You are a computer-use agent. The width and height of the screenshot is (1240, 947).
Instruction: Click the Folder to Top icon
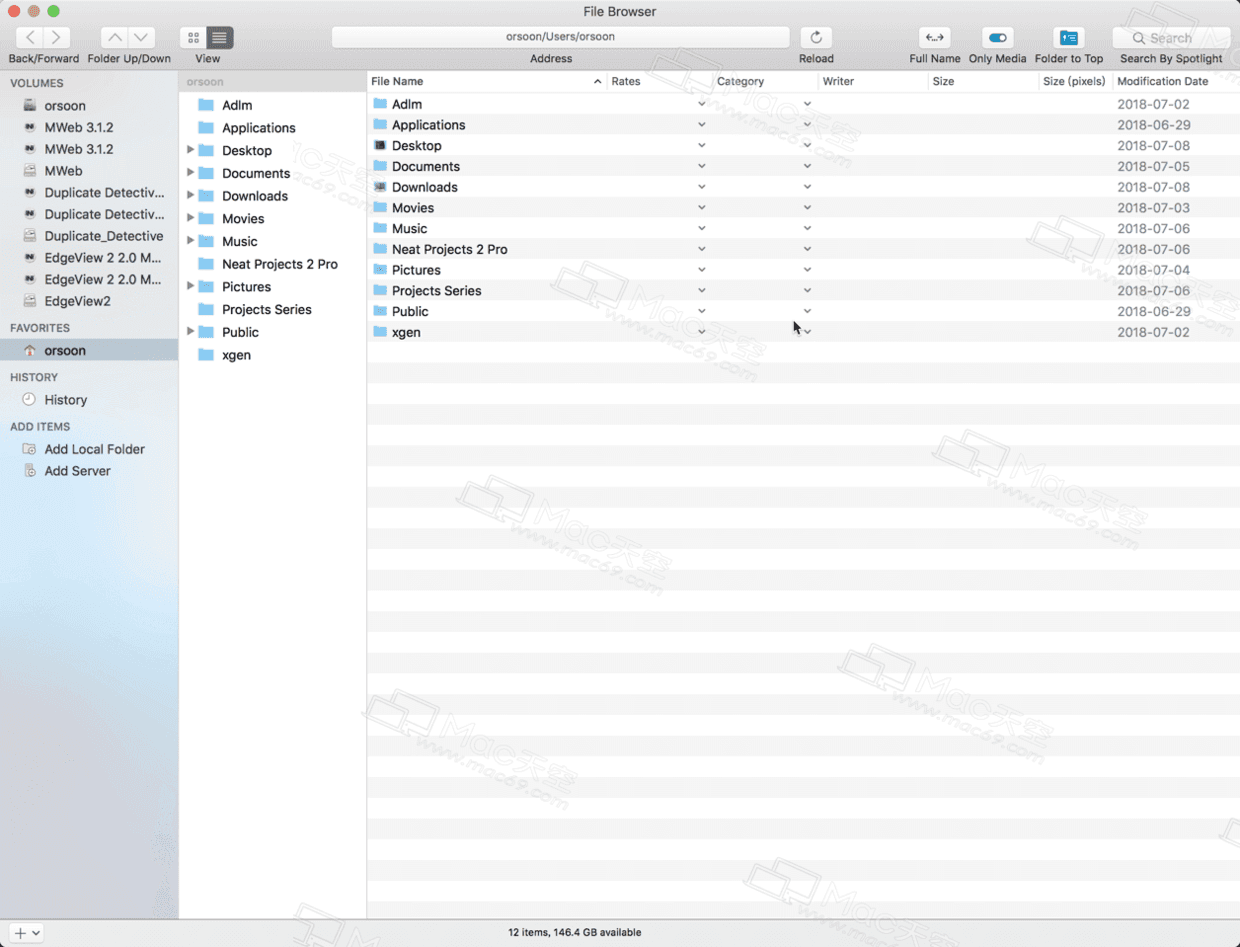[x=1069, y=37]
